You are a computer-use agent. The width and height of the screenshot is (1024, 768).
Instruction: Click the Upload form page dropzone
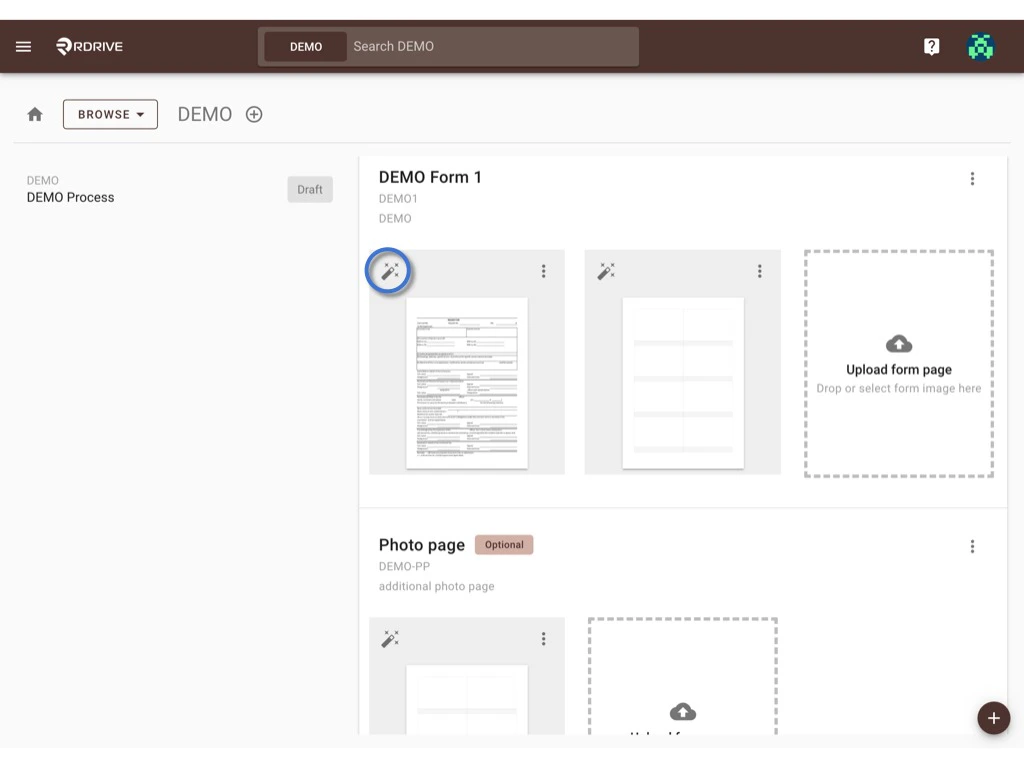(x=897, y=363)
